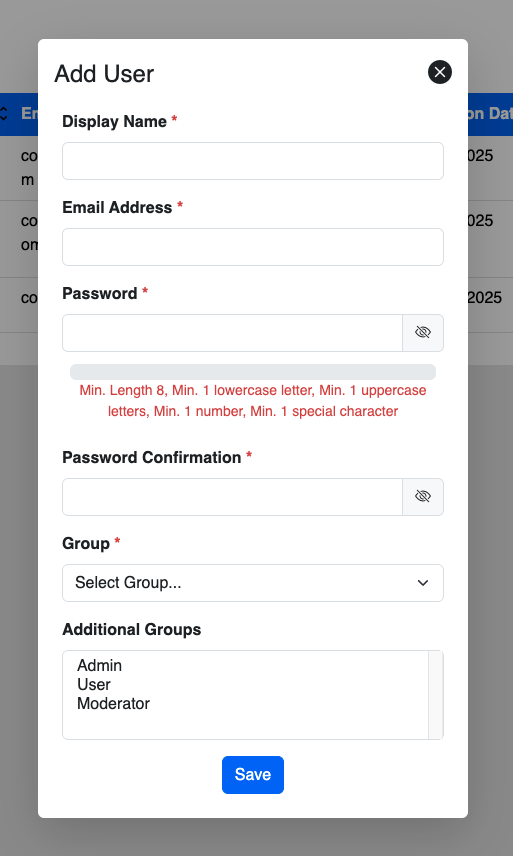Click the password requirements hint text
The height and width of the screenshot is (856, 513).
coord(253,401)
